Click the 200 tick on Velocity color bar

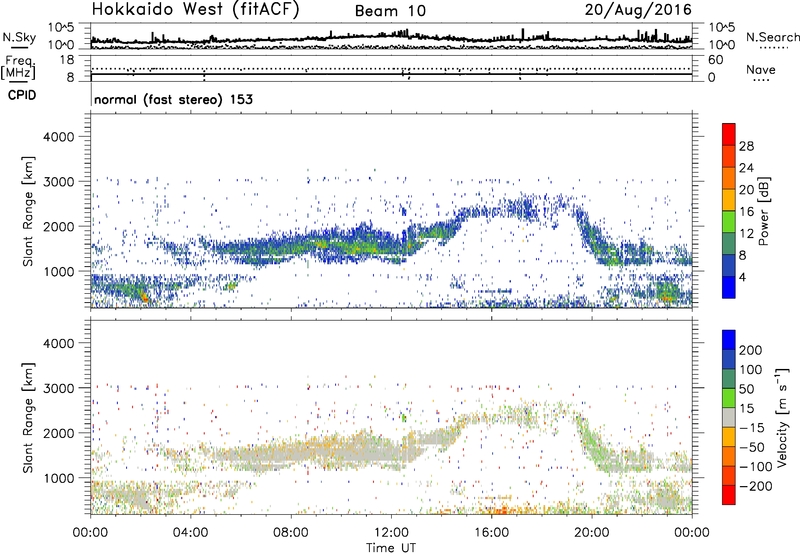751,350
